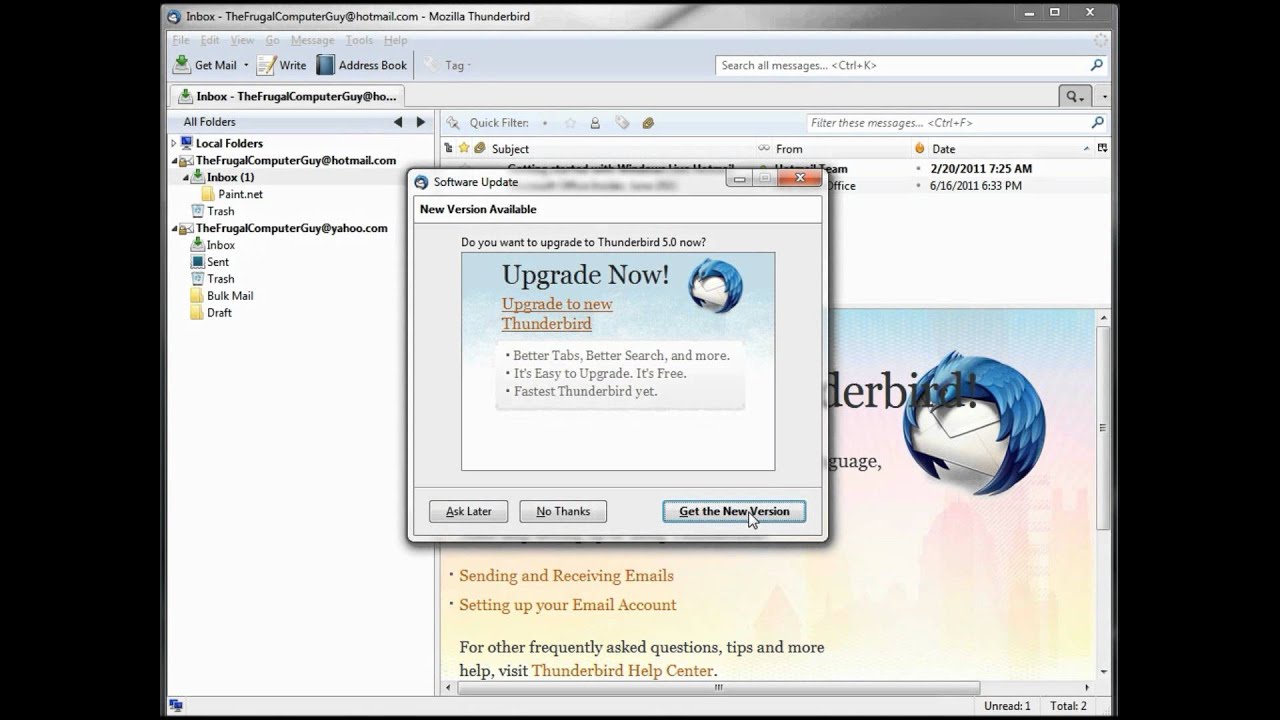Image resolution: width=1280 pixels, height=720 pixels.
Task: Open the list all tabs dropdown arrow
Action: [x=1104, y=97]
